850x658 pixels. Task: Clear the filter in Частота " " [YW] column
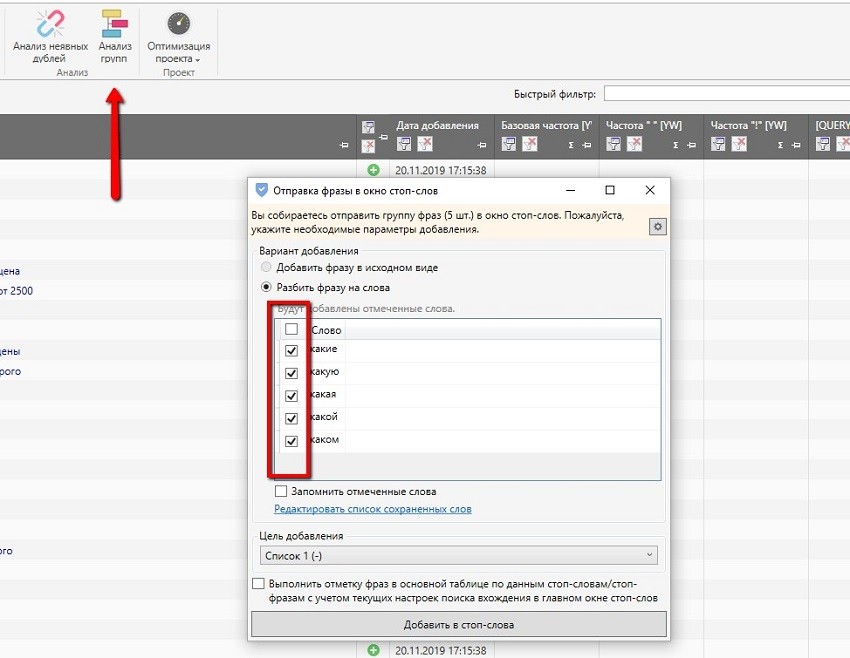[x=634, y=144]
